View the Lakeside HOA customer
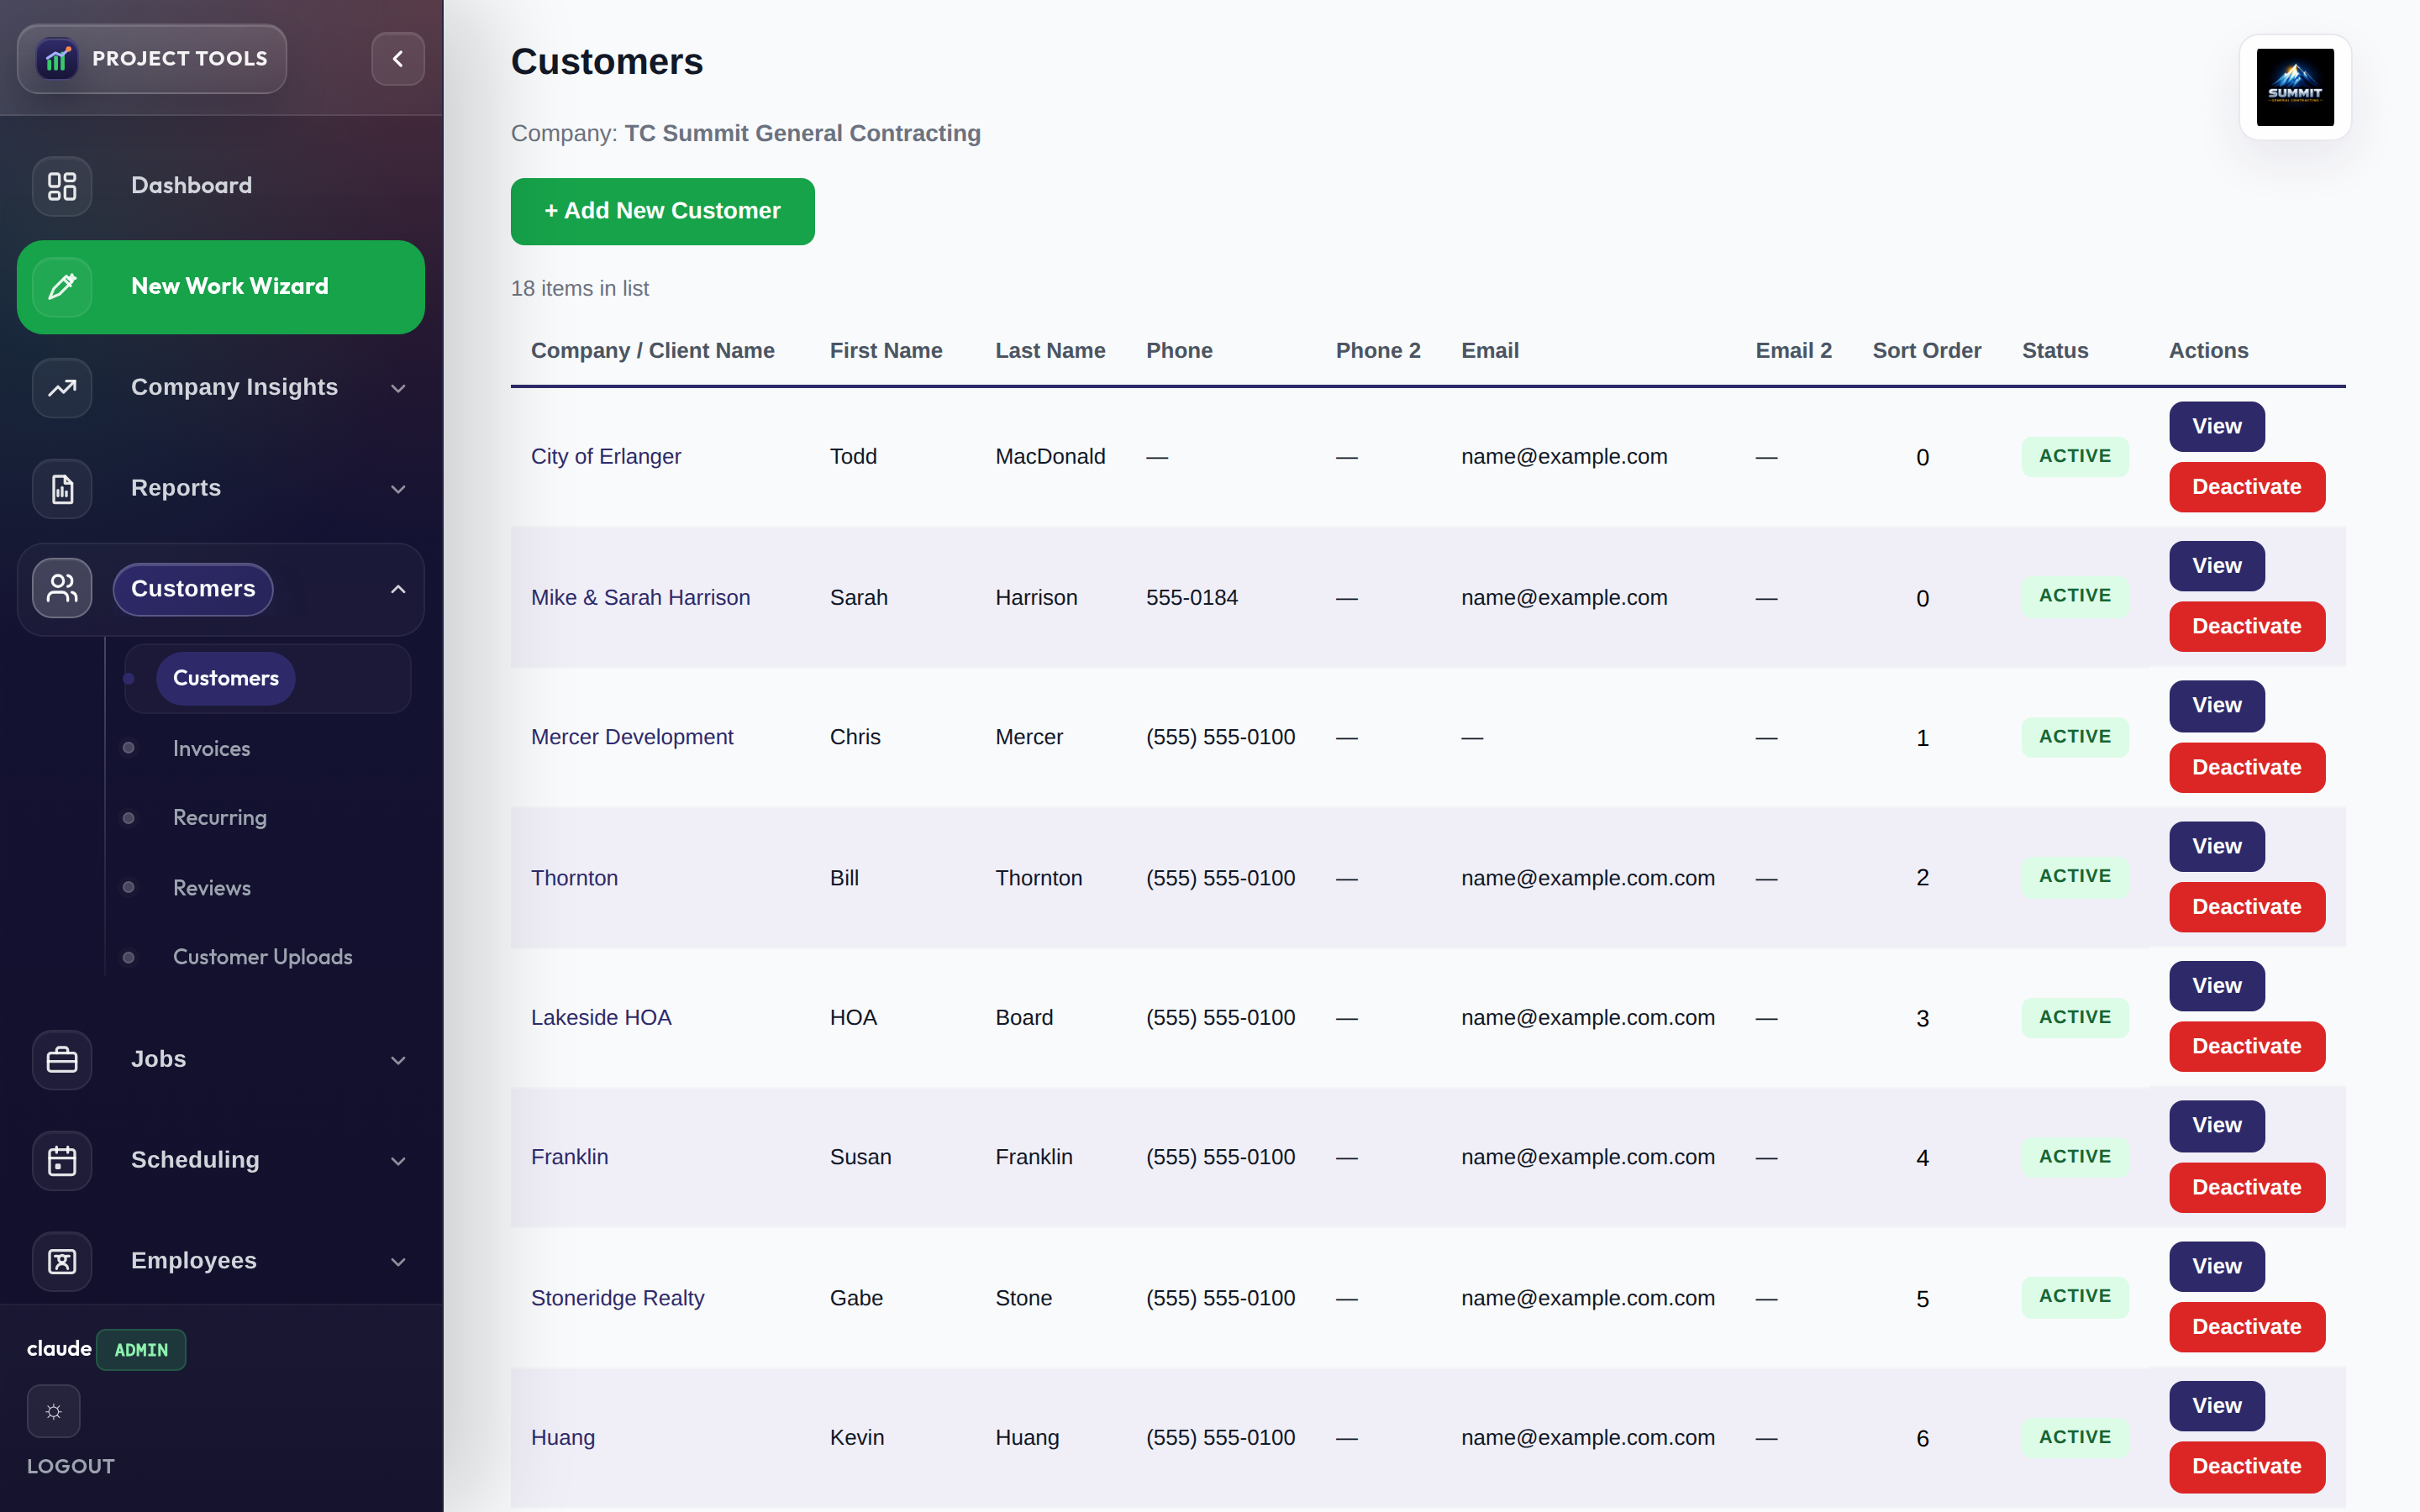Image resolution: width=2420 pixels, height=1512 pixels. pos(2216,986)
